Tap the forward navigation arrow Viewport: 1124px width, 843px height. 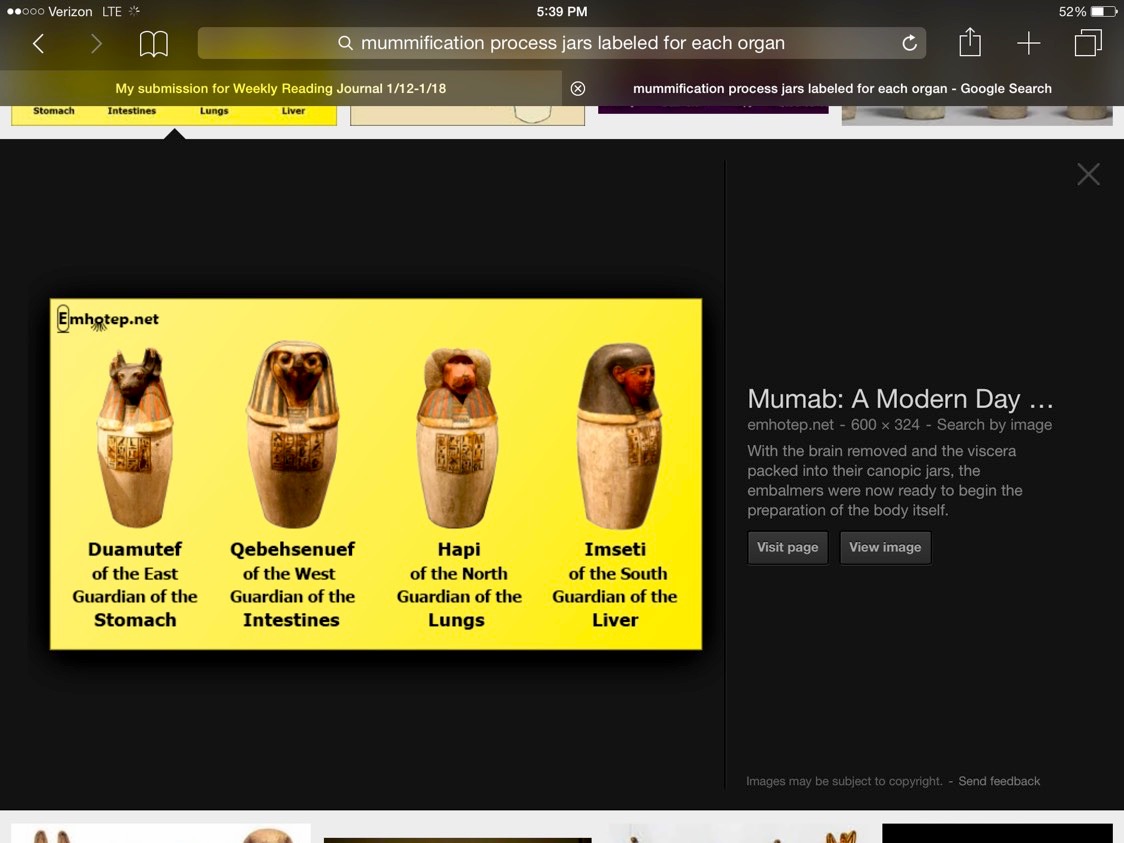coord(96,43)
